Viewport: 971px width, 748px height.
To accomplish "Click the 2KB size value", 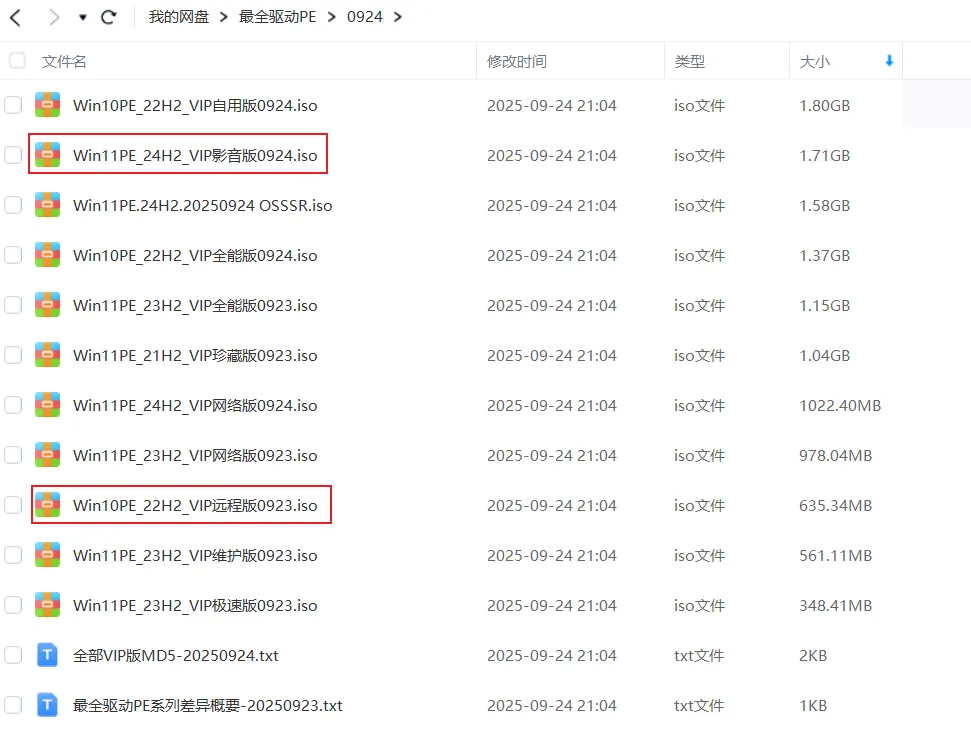I will [813, 655].
